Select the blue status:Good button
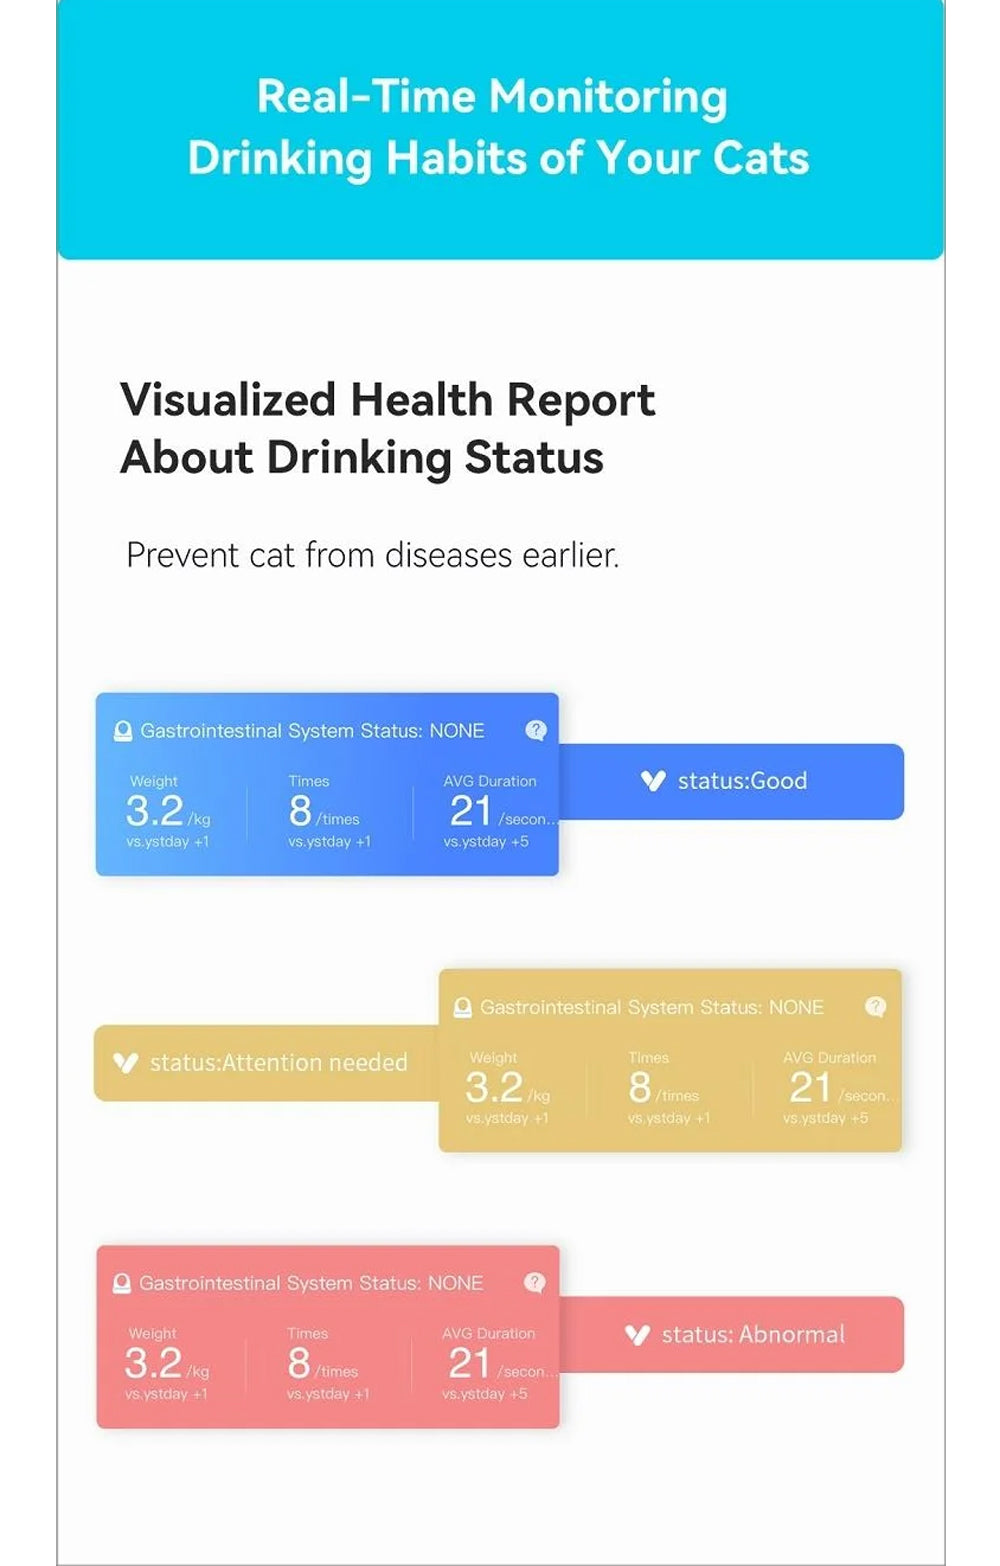1000x1566 pixels. tap(731, 781)
